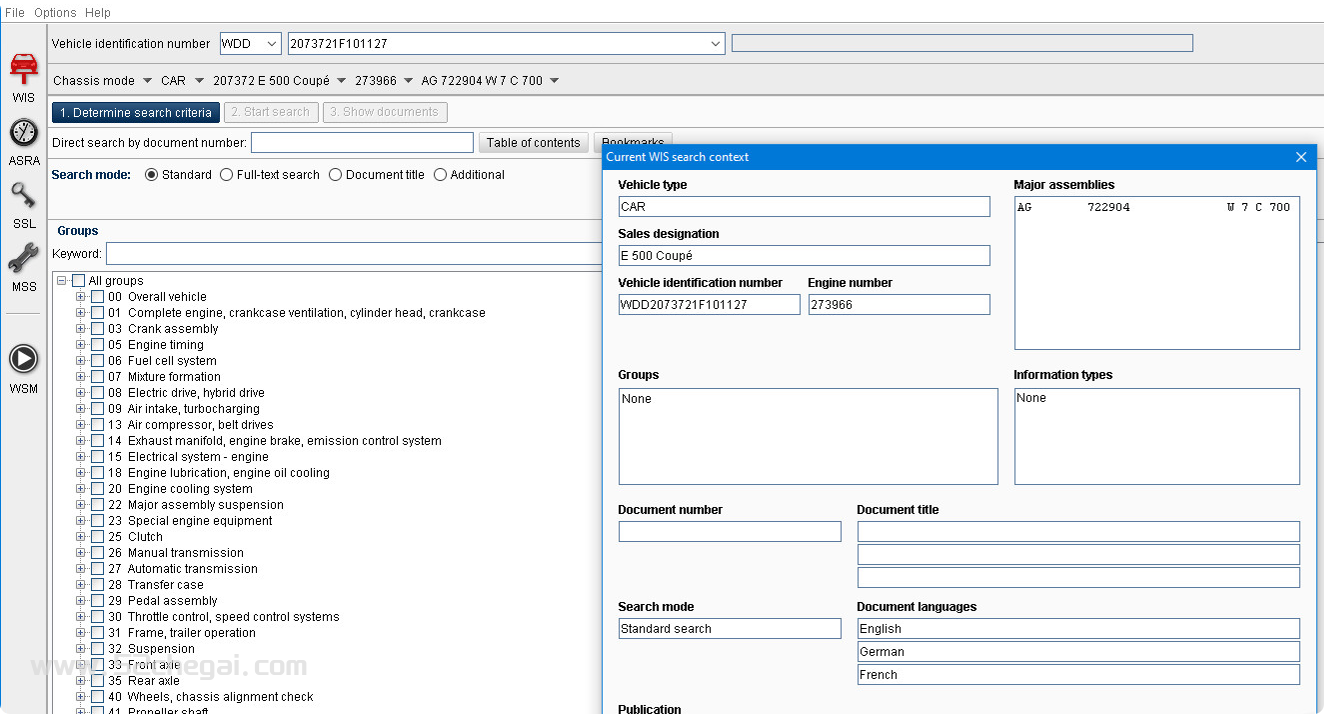Open the WIS module car icon
The width and height of the screenshot is (1324, 714).
24,70
